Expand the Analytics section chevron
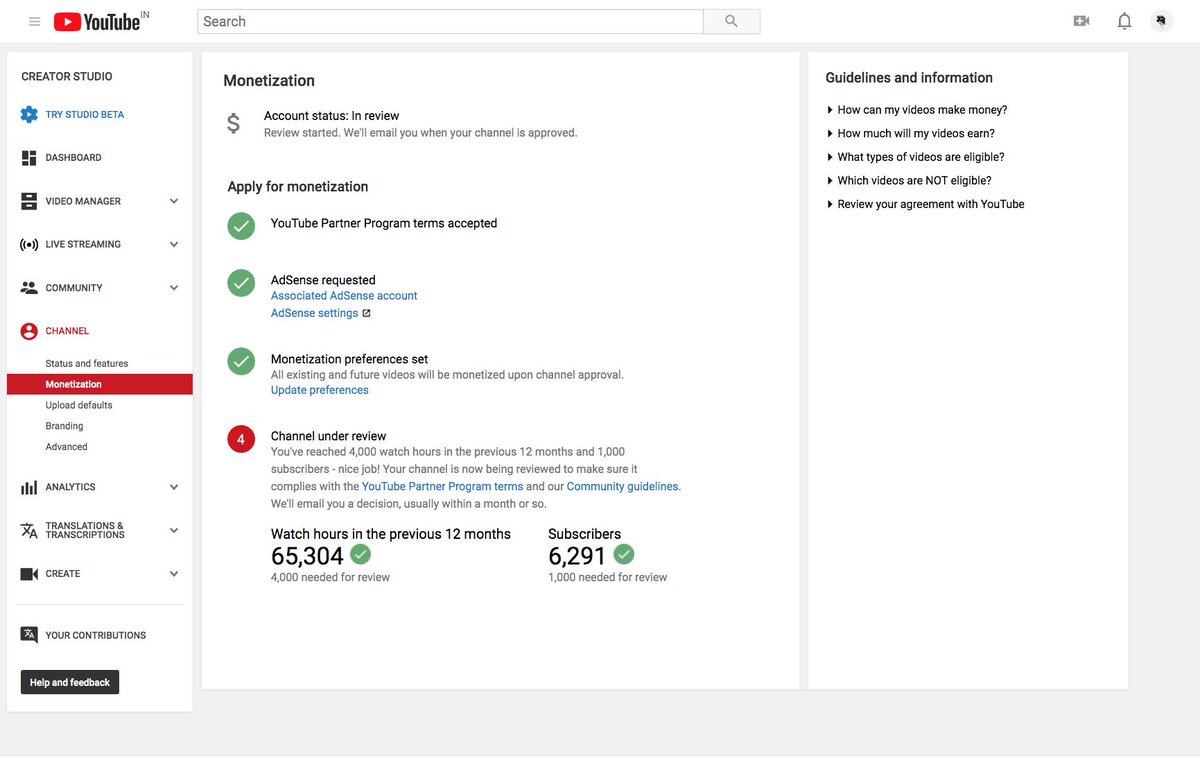The height and width of the screenshot is (758, 1200). pyautogui.click(x=174, y=487)
